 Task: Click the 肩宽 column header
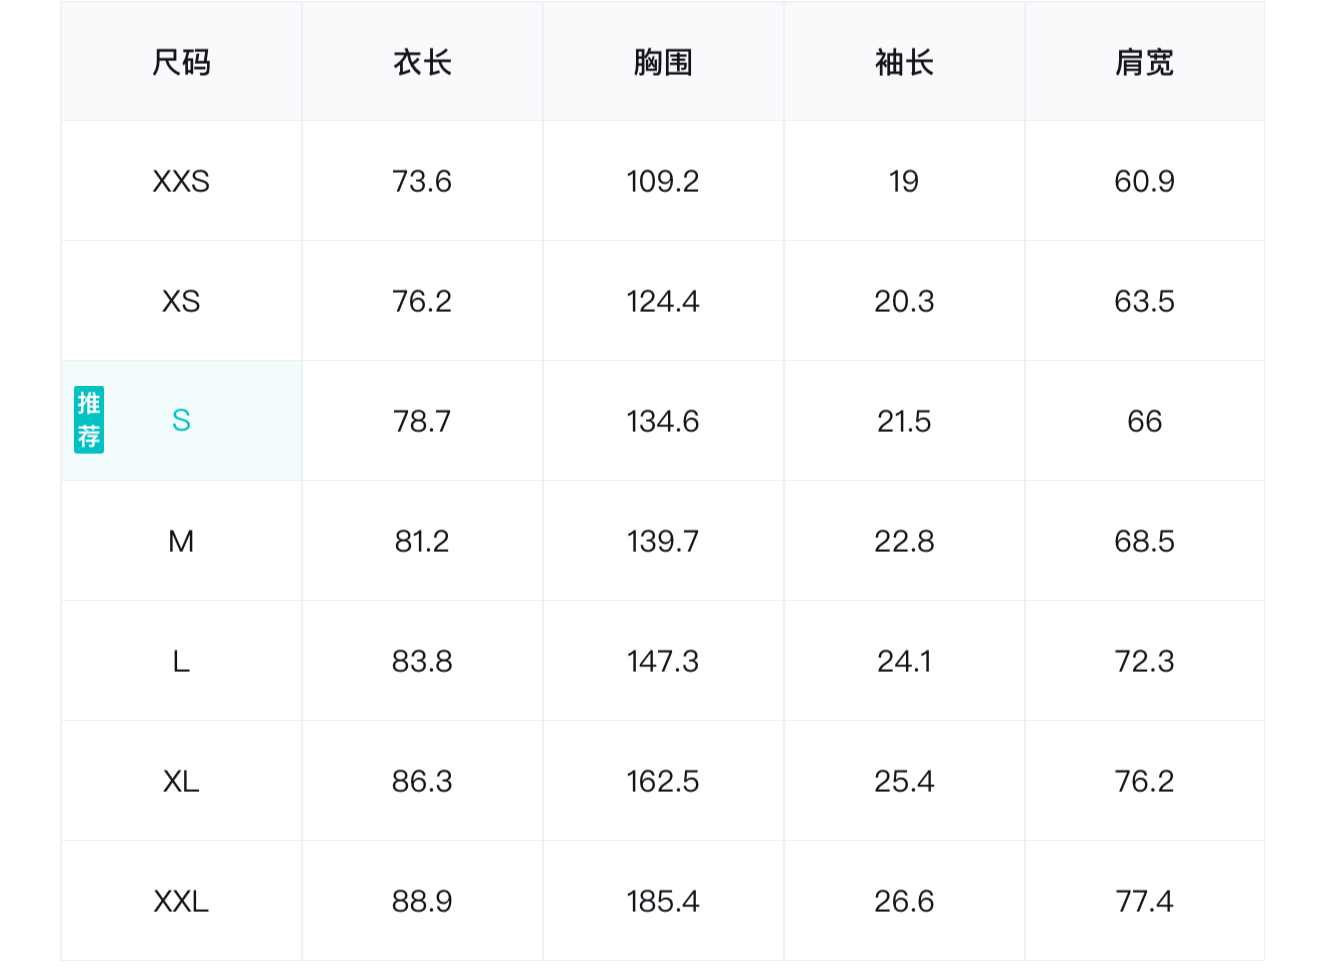(x=1144, y=63)
